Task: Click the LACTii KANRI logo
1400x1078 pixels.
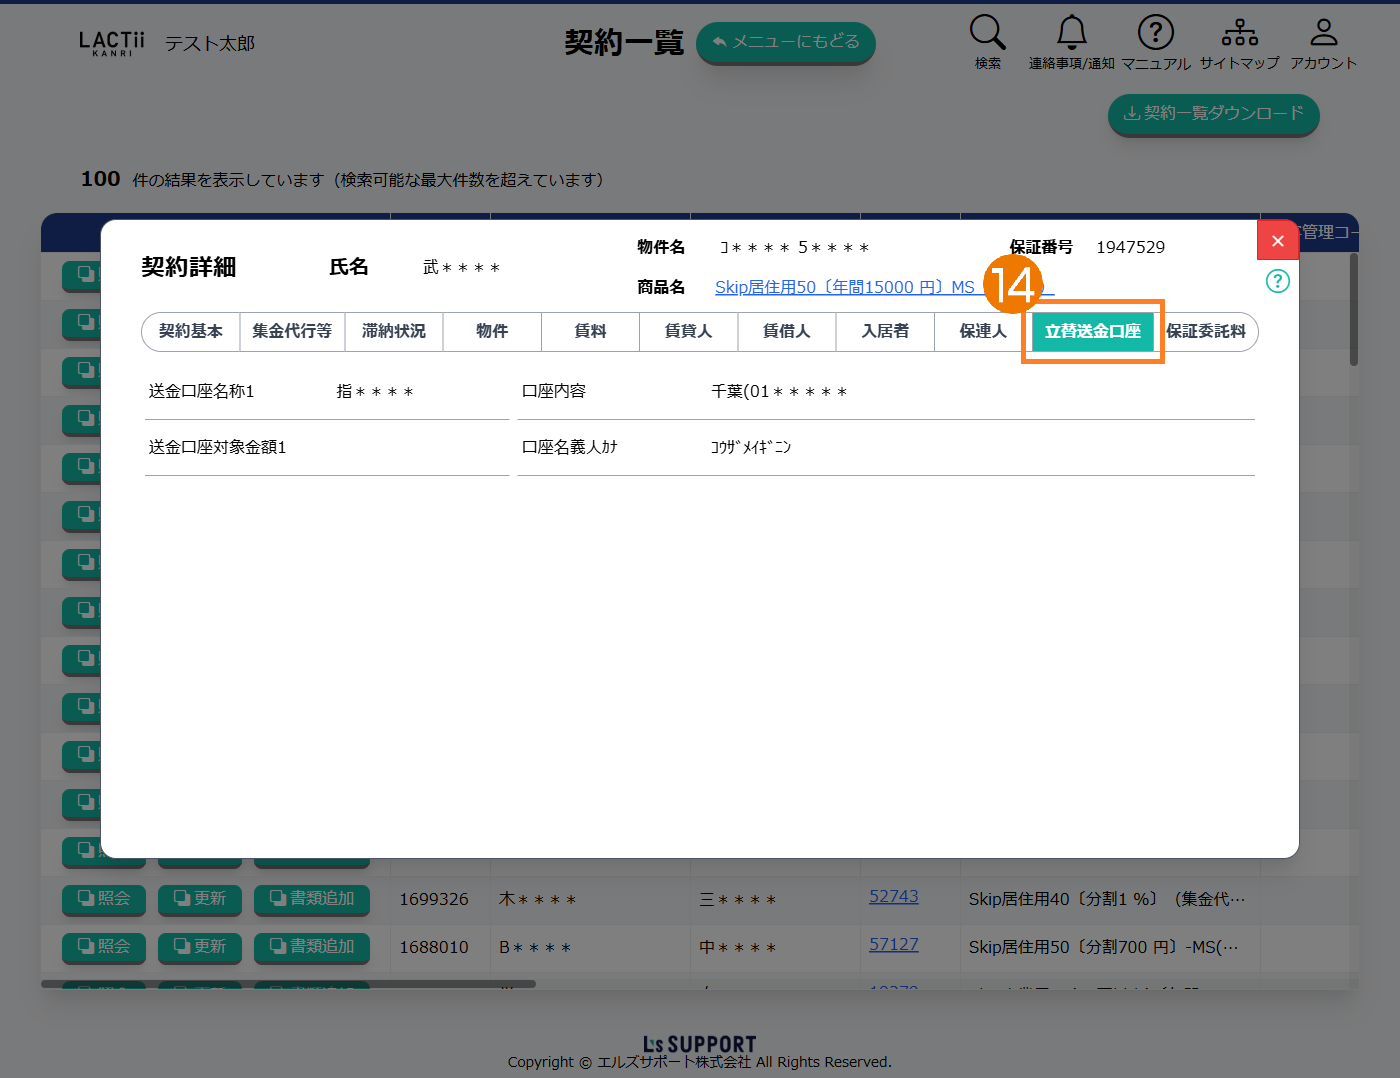Action: pos(111,43)
